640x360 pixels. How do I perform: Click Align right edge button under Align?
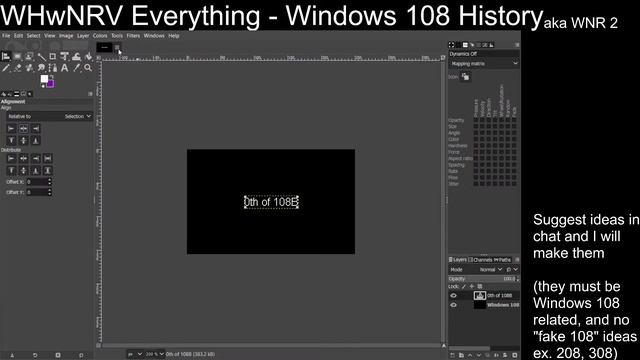pyautogui.click(x=36, y=129)
